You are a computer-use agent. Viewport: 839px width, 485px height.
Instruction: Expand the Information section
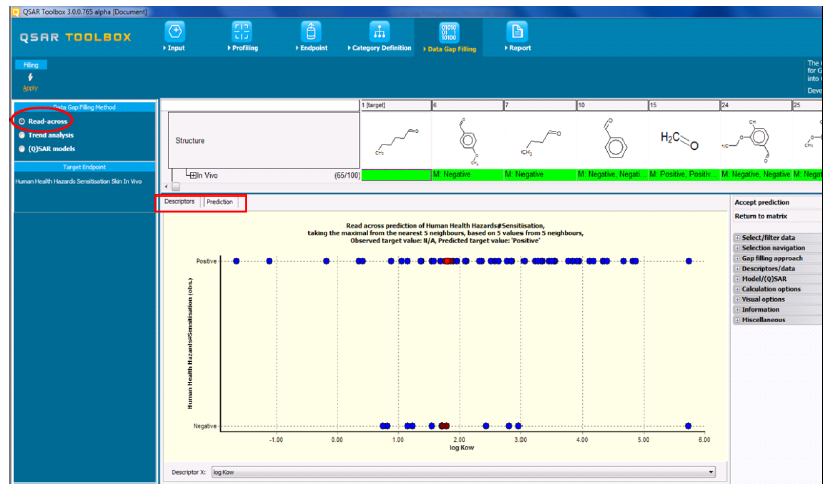[737, 309]
